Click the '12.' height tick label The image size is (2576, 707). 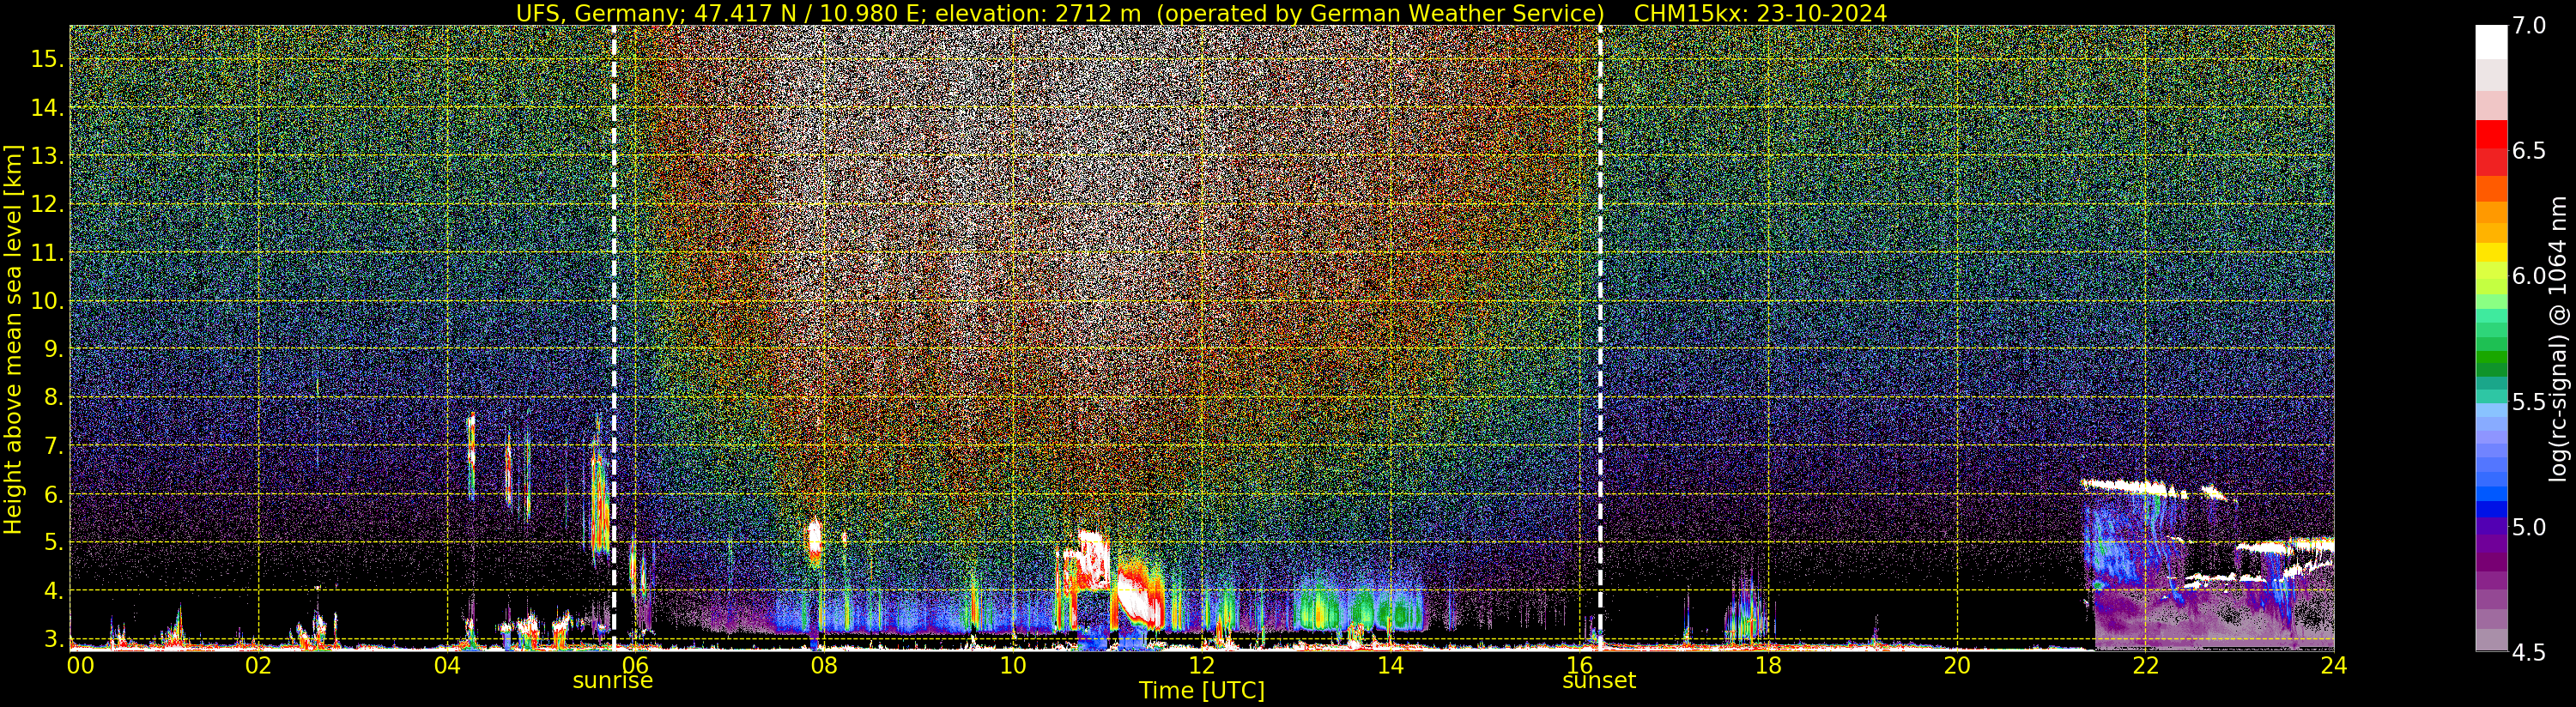[x=47, y=204]
